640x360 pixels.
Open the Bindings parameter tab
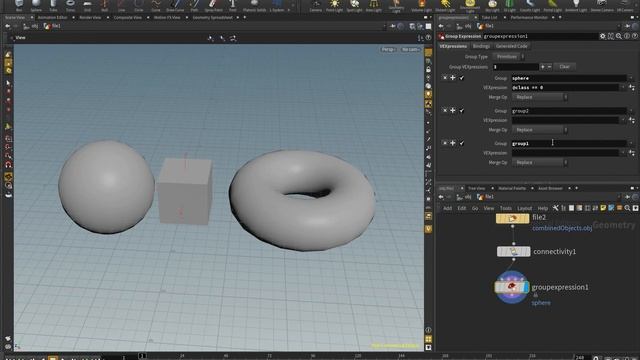tap(481, 46)
